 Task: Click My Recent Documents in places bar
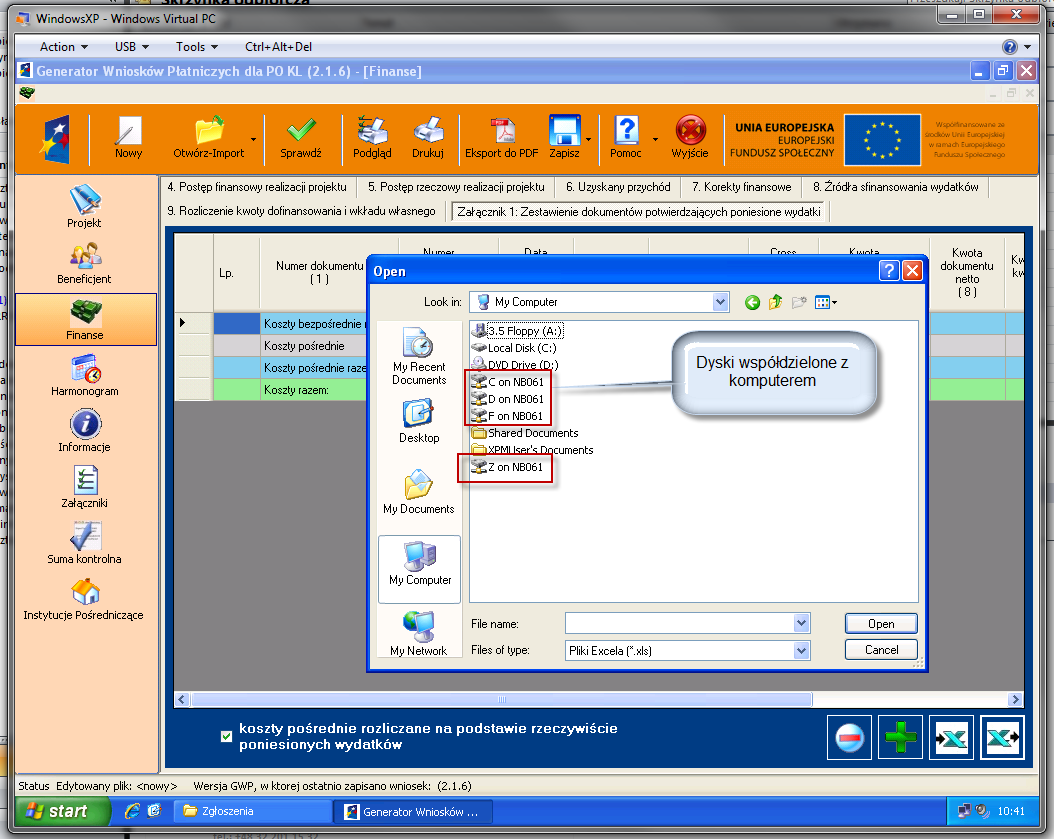click(419, 357)
